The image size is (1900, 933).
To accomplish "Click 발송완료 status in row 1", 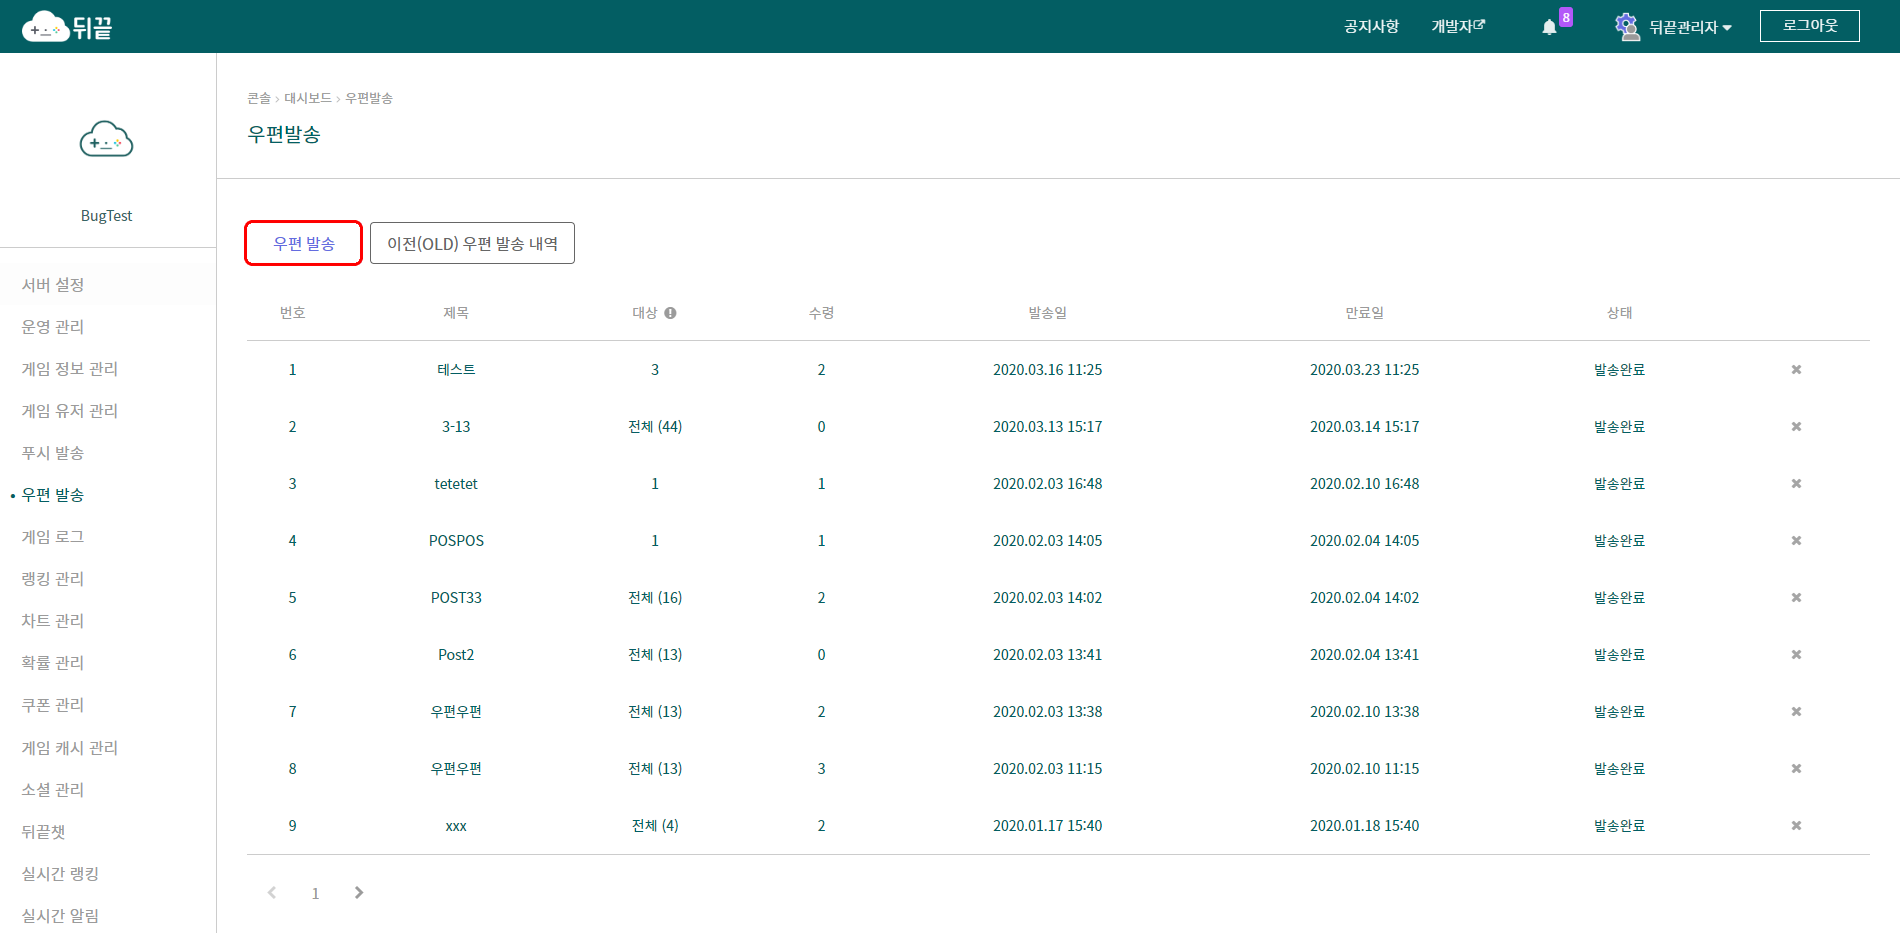I will (1619, 370).
